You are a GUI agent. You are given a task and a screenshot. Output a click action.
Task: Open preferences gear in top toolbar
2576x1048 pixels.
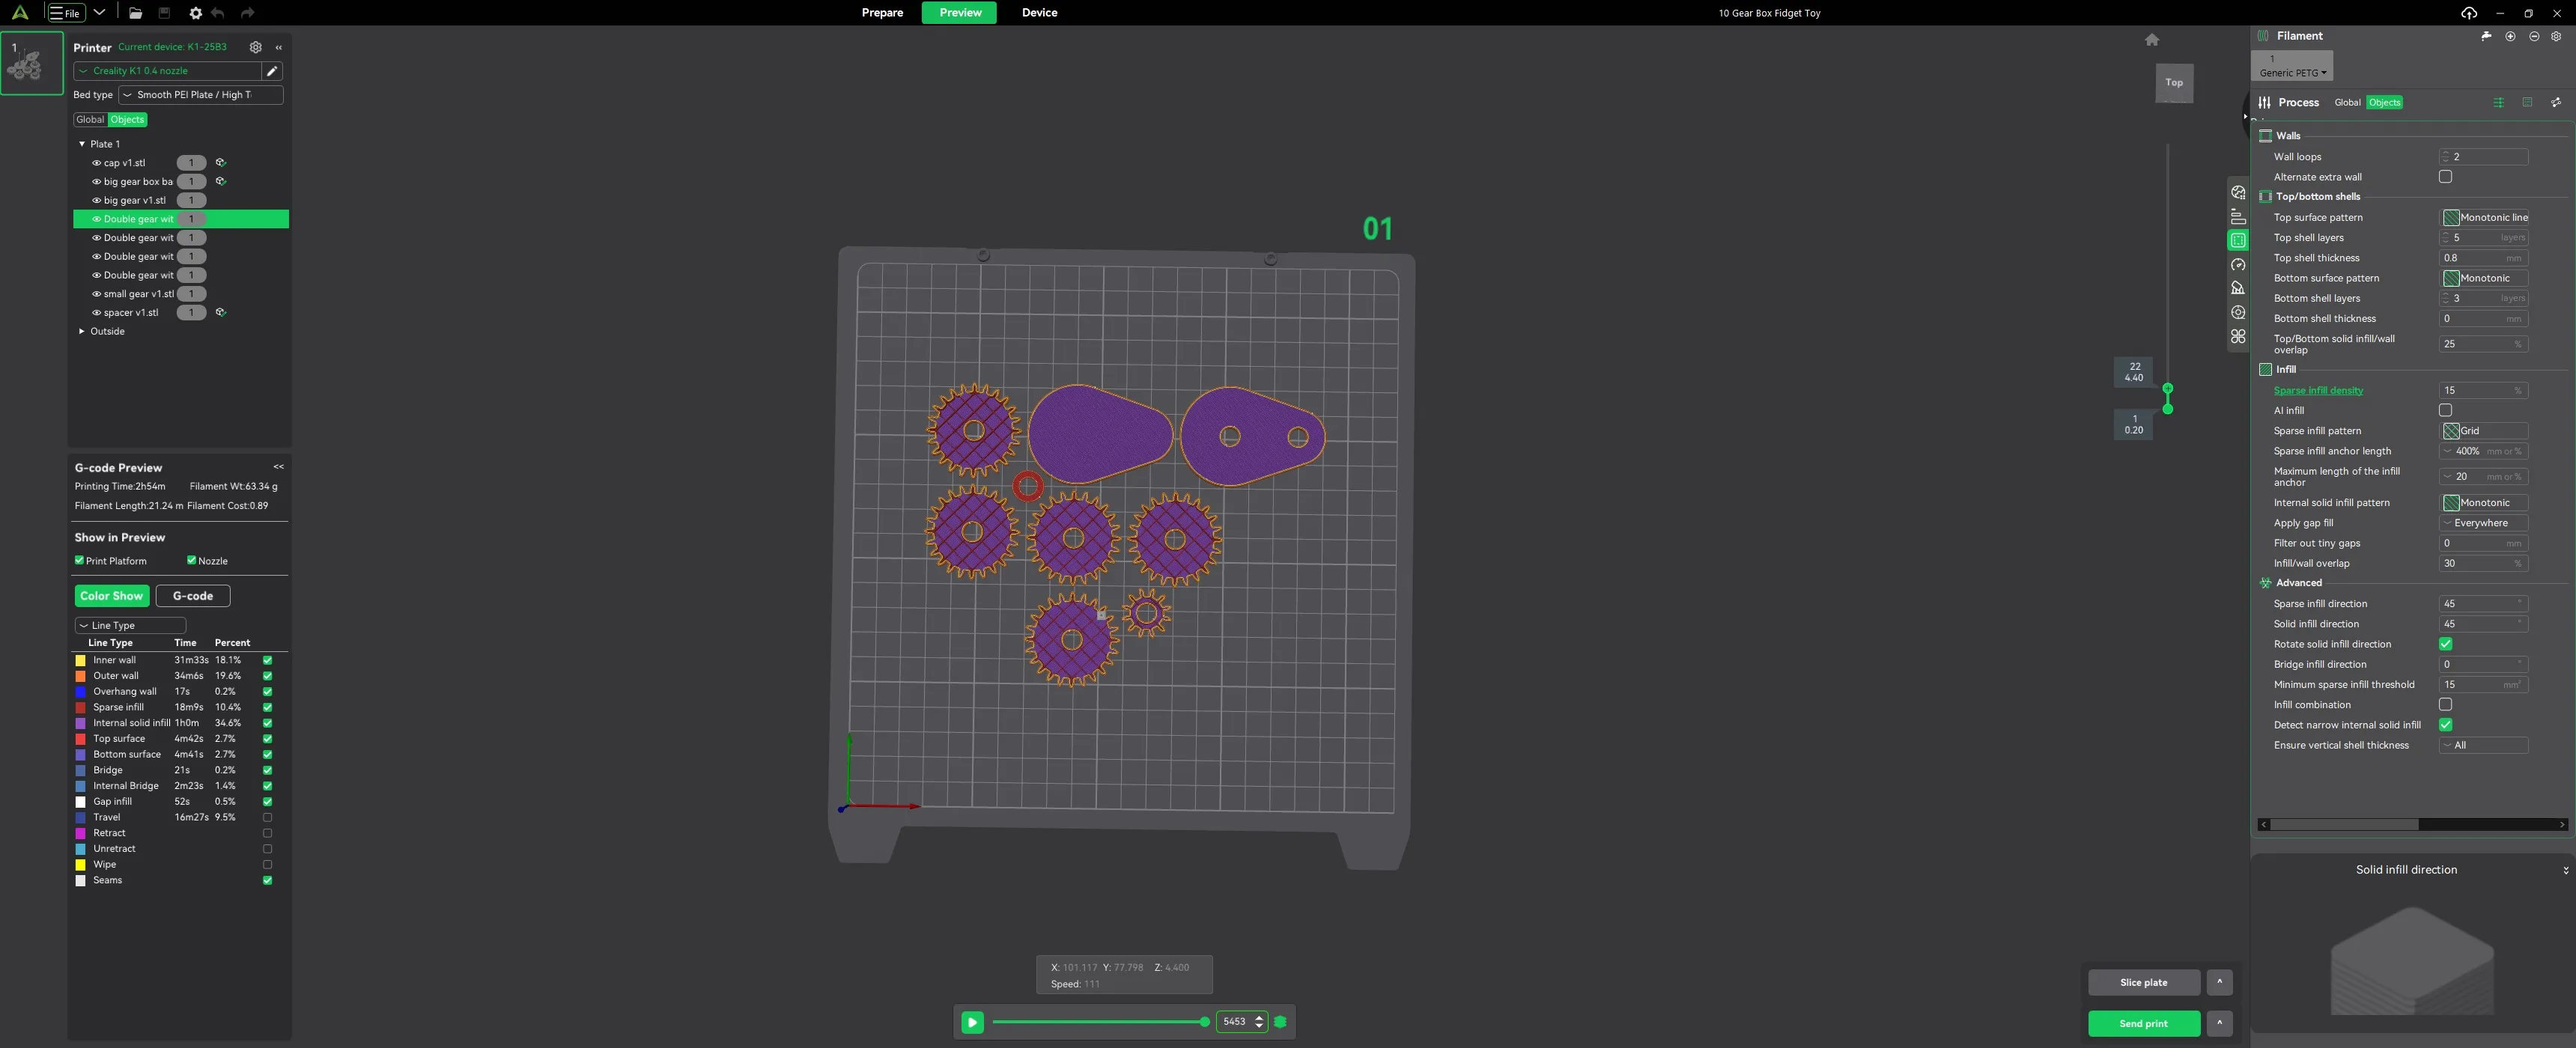tap(195, 13)
